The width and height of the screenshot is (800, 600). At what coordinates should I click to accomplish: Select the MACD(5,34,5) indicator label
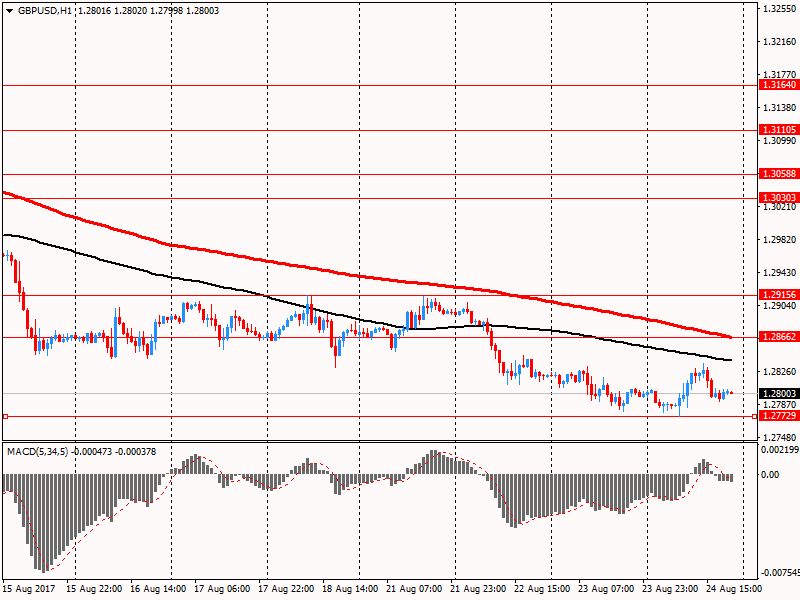37,452
